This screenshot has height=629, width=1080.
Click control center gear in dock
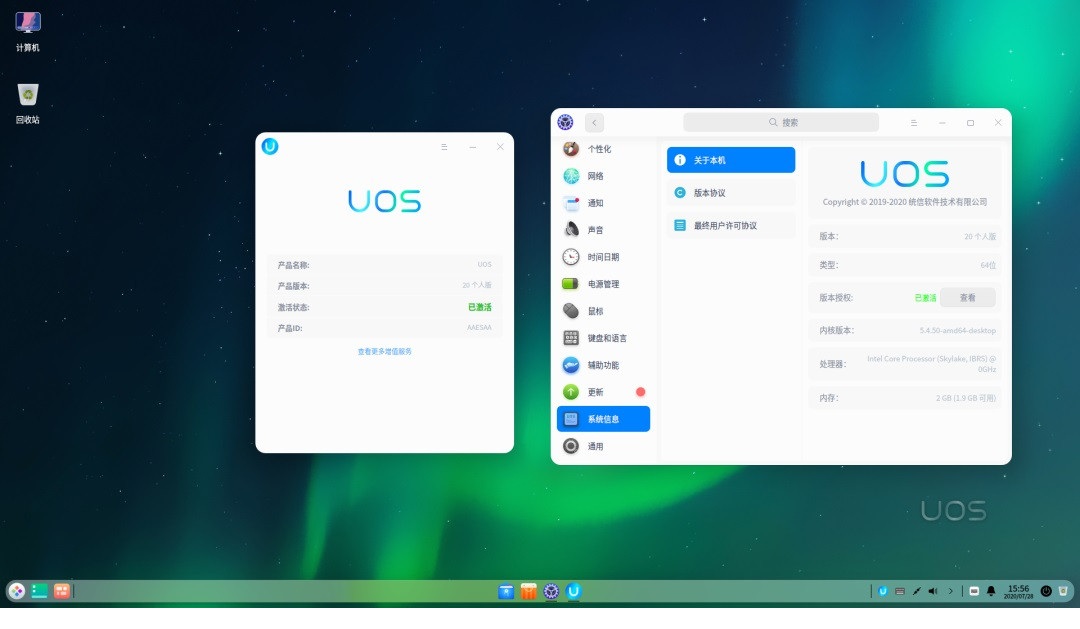551,591
